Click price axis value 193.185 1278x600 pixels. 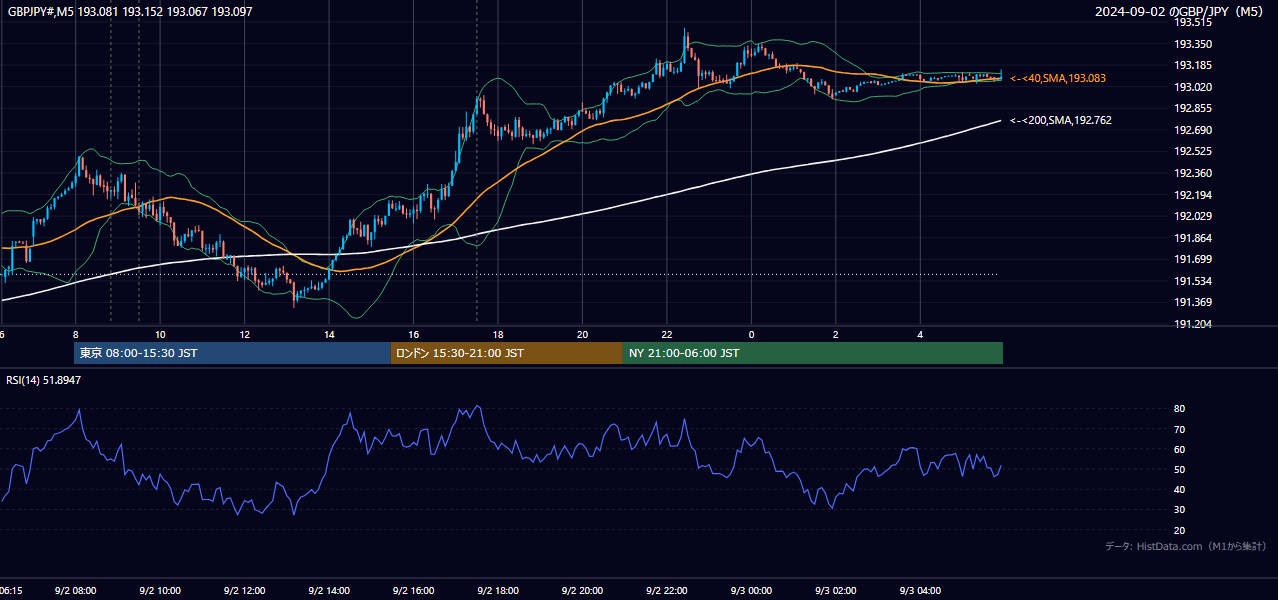pyautogui.click(x=1193, y=65)
